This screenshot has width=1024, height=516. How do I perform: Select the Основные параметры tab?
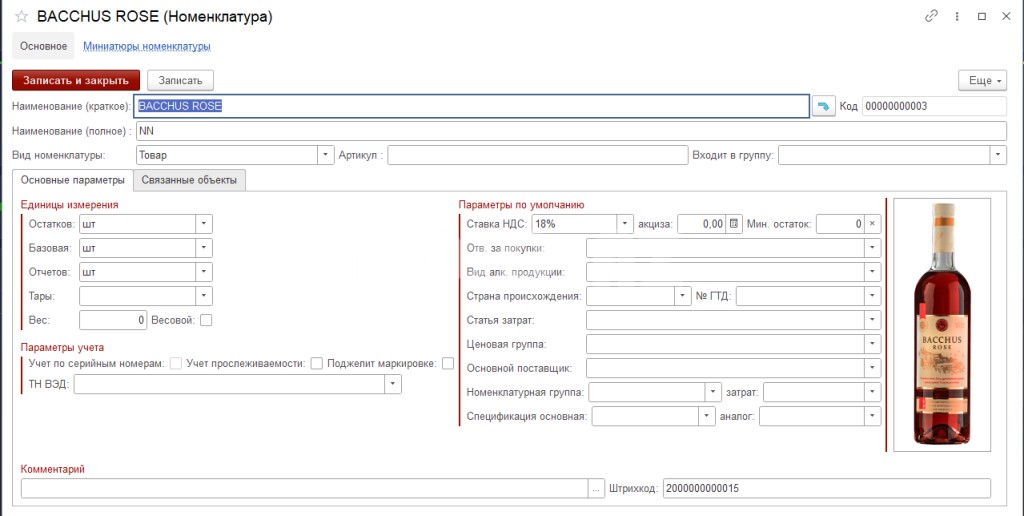click(x=72, y=180)
